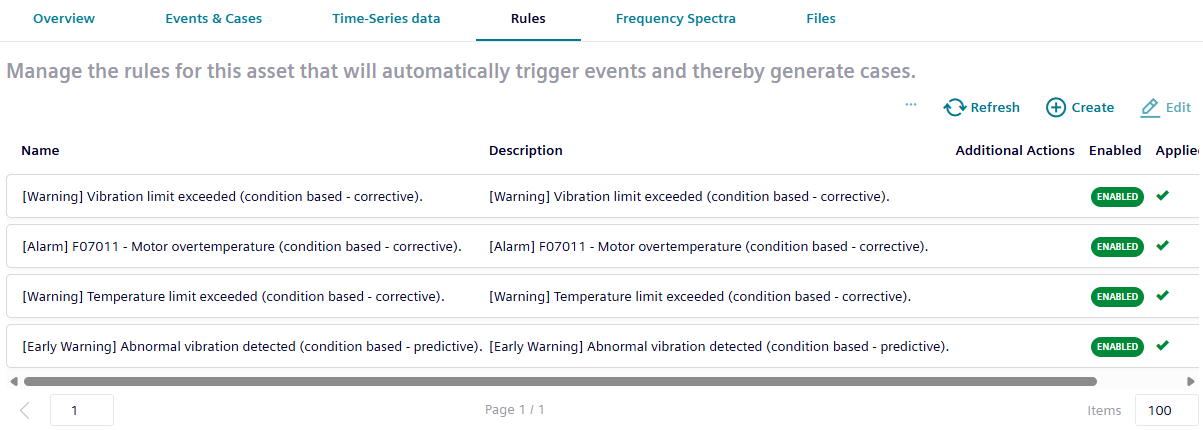
Task: Click green checkmark for Abnormal vibration rule
Action: [1162, 346]
